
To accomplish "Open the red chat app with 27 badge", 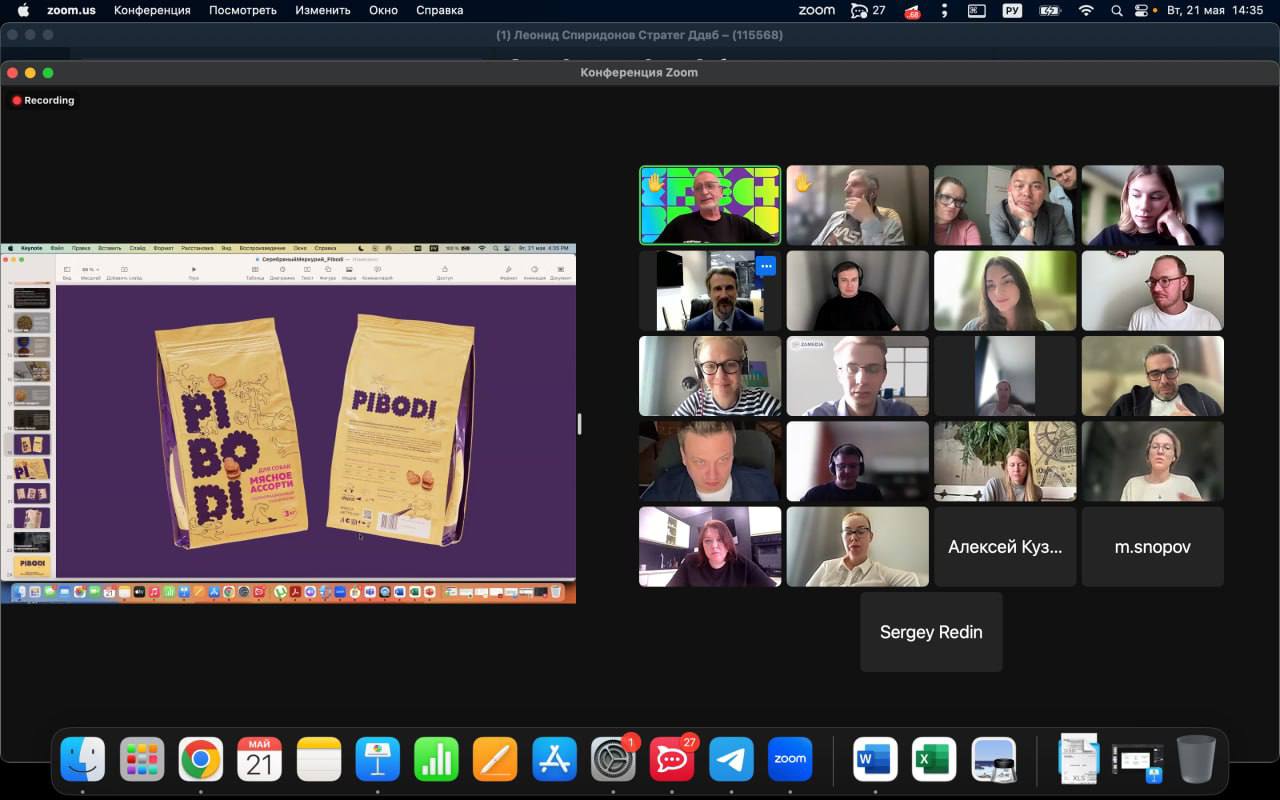I will point(672,760).
